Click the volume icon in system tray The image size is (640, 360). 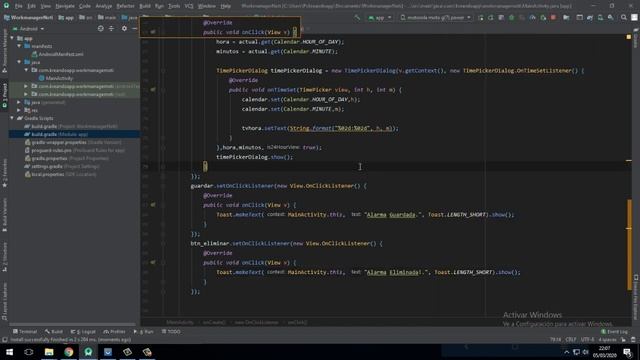point(585,352)
